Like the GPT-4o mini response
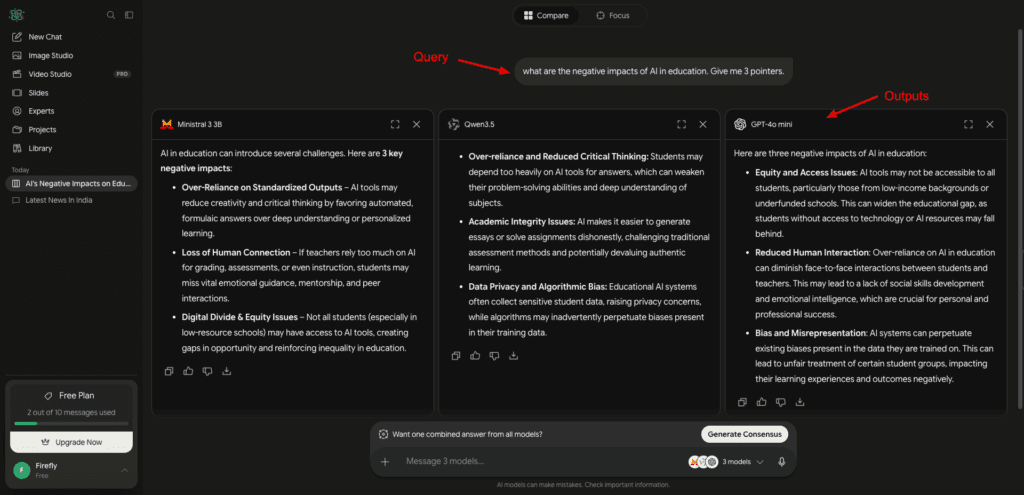The height and width of the screenshot is (495, 1024). pyautogui.click(x=761, y=402)
